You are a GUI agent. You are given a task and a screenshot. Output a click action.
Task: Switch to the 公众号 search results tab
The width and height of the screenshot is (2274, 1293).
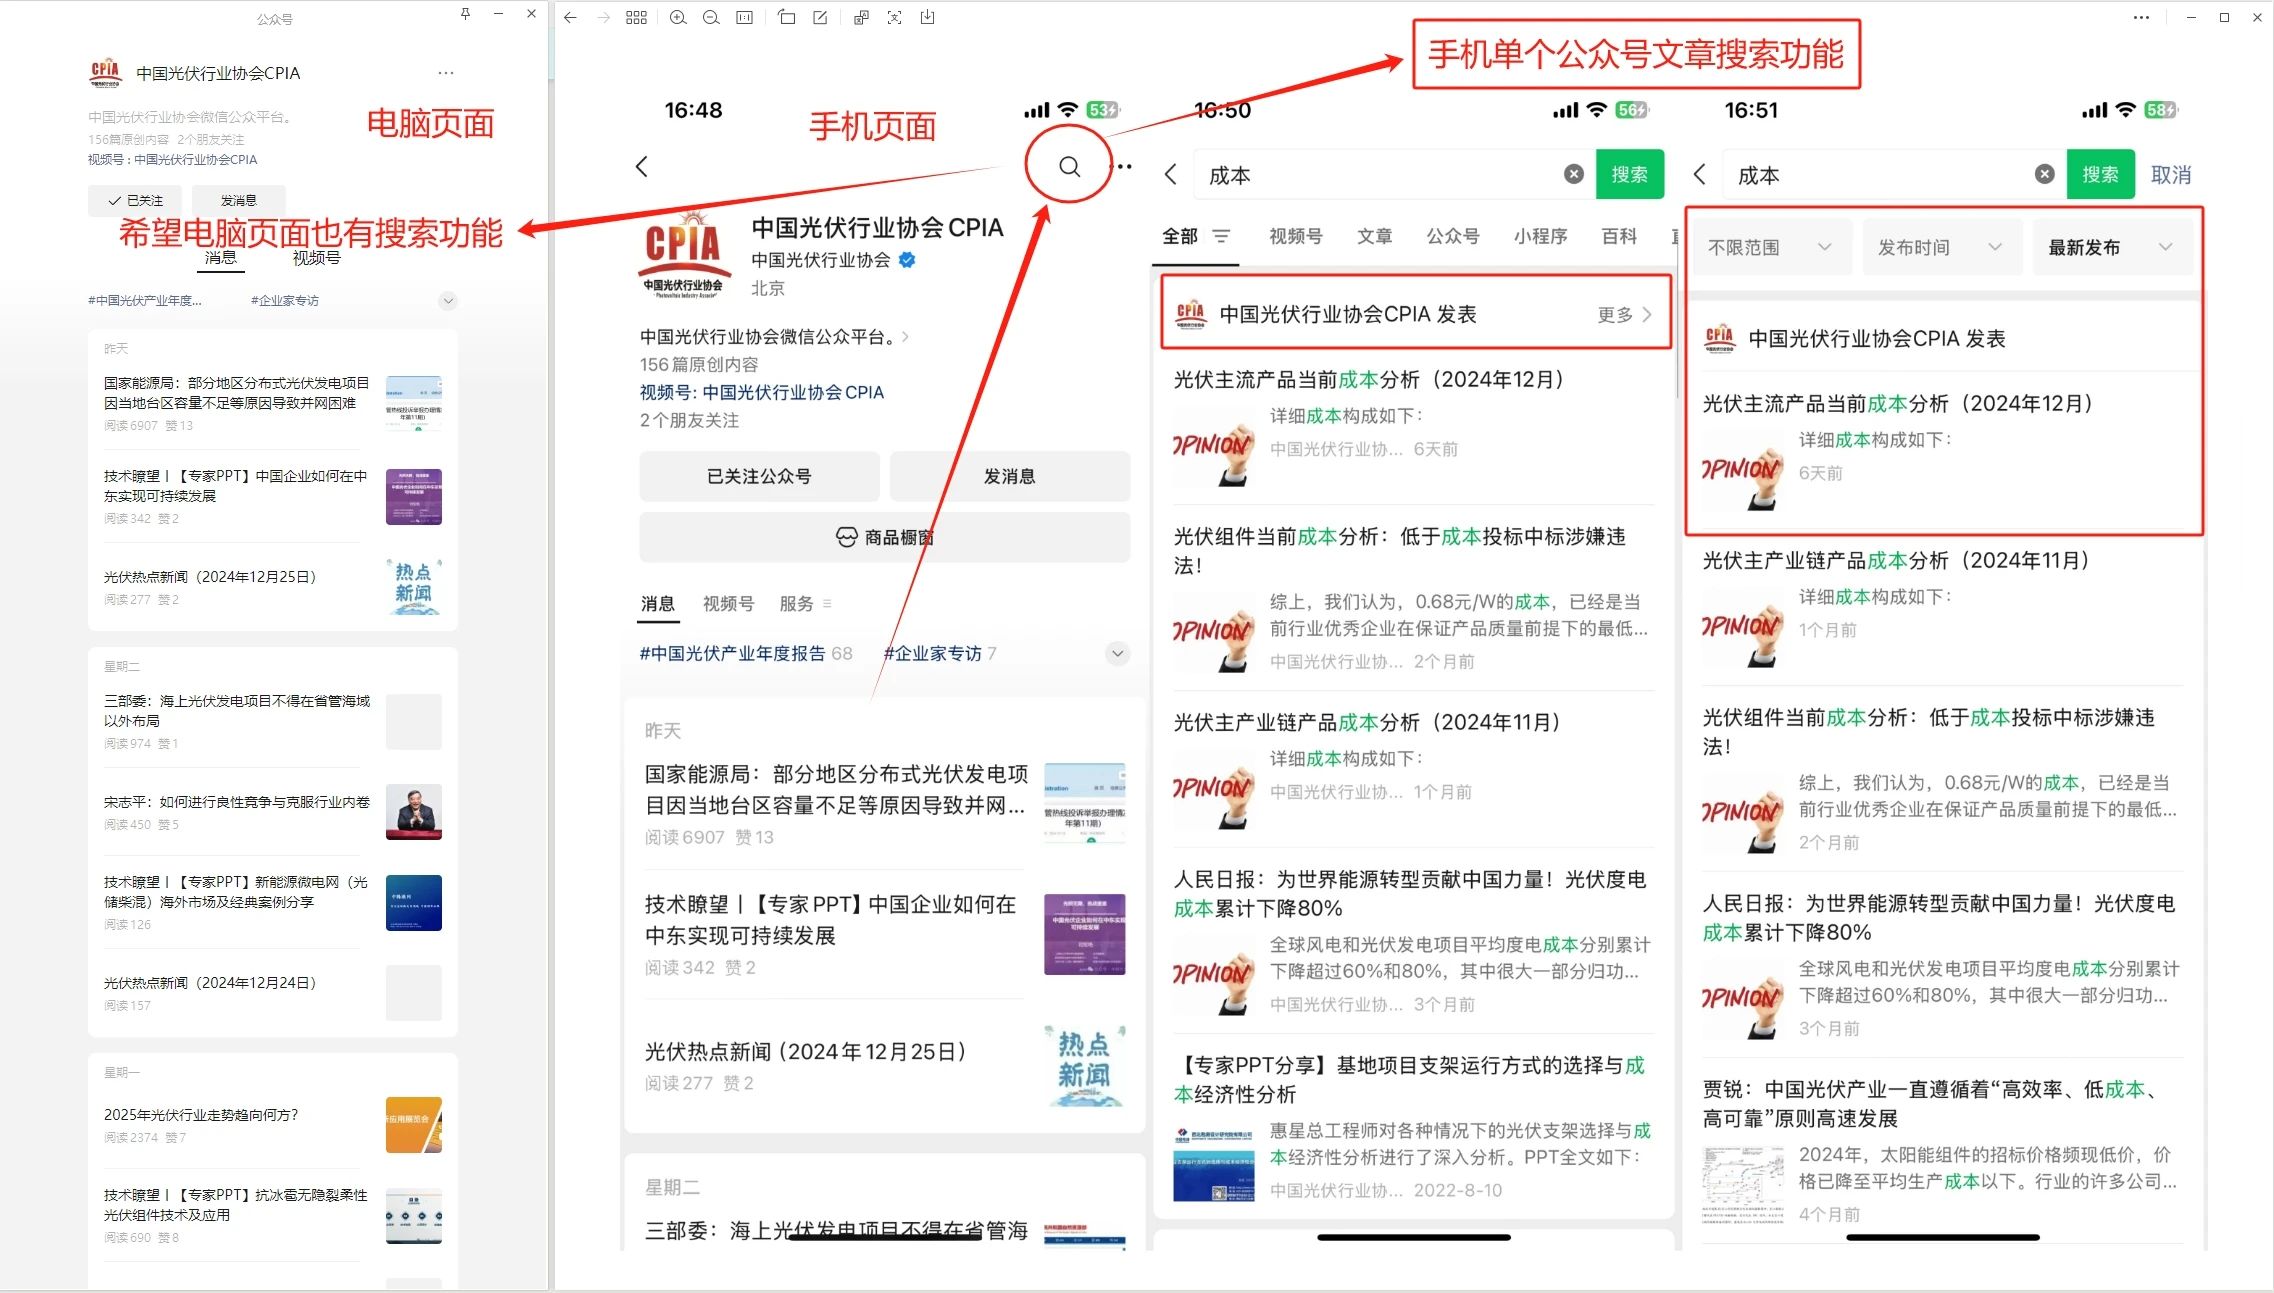[1453, 236]
